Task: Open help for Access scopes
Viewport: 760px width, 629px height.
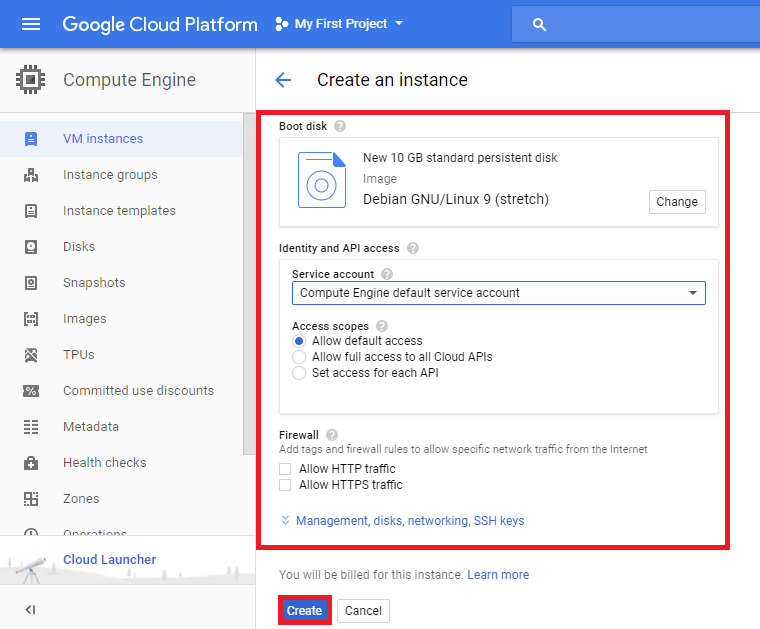Action: tap(382, 326)
